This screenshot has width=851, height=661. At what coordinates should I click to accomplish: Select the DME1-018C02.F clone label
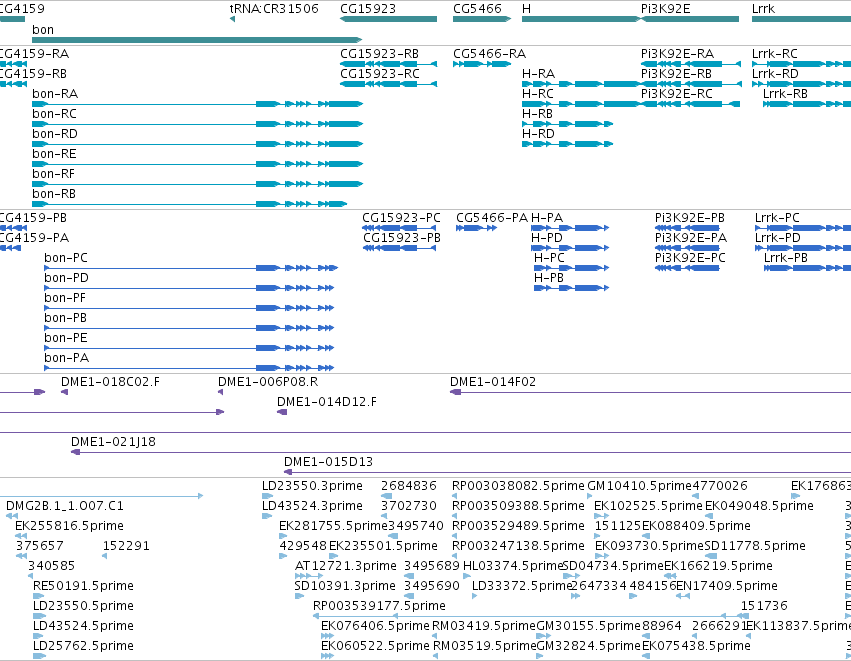(110, 382)
